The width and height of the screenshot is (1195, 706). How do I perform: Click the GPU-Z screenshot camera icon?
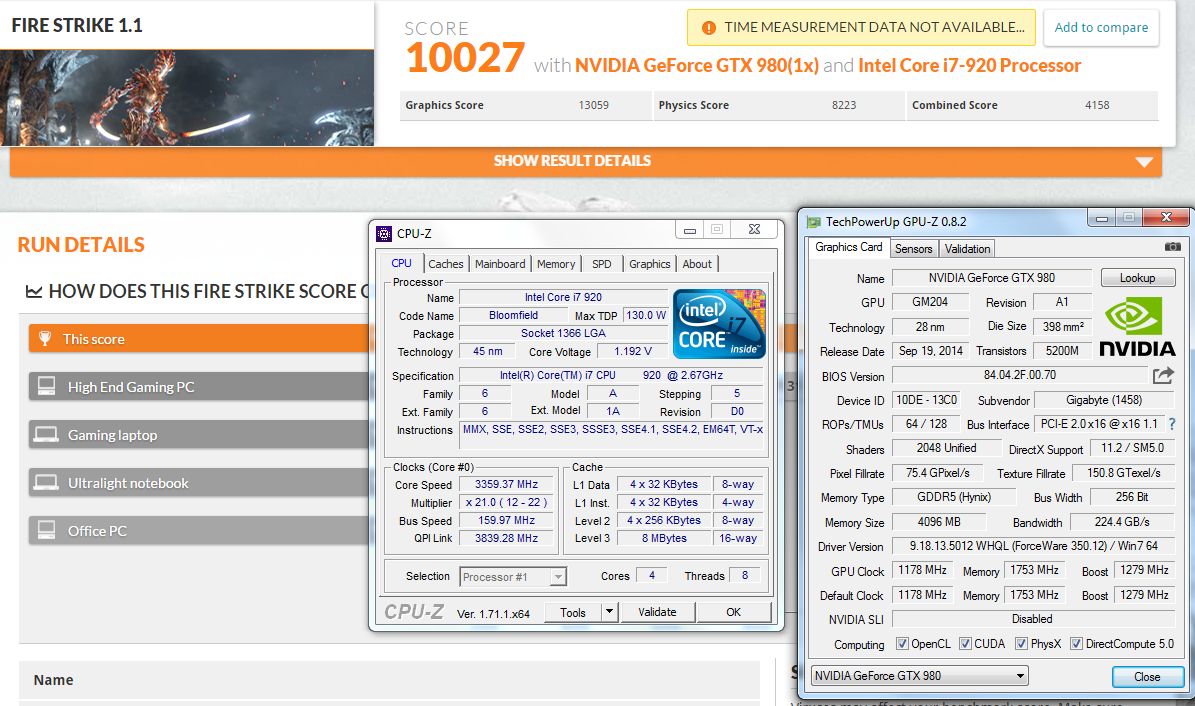tap(1173, 246)
